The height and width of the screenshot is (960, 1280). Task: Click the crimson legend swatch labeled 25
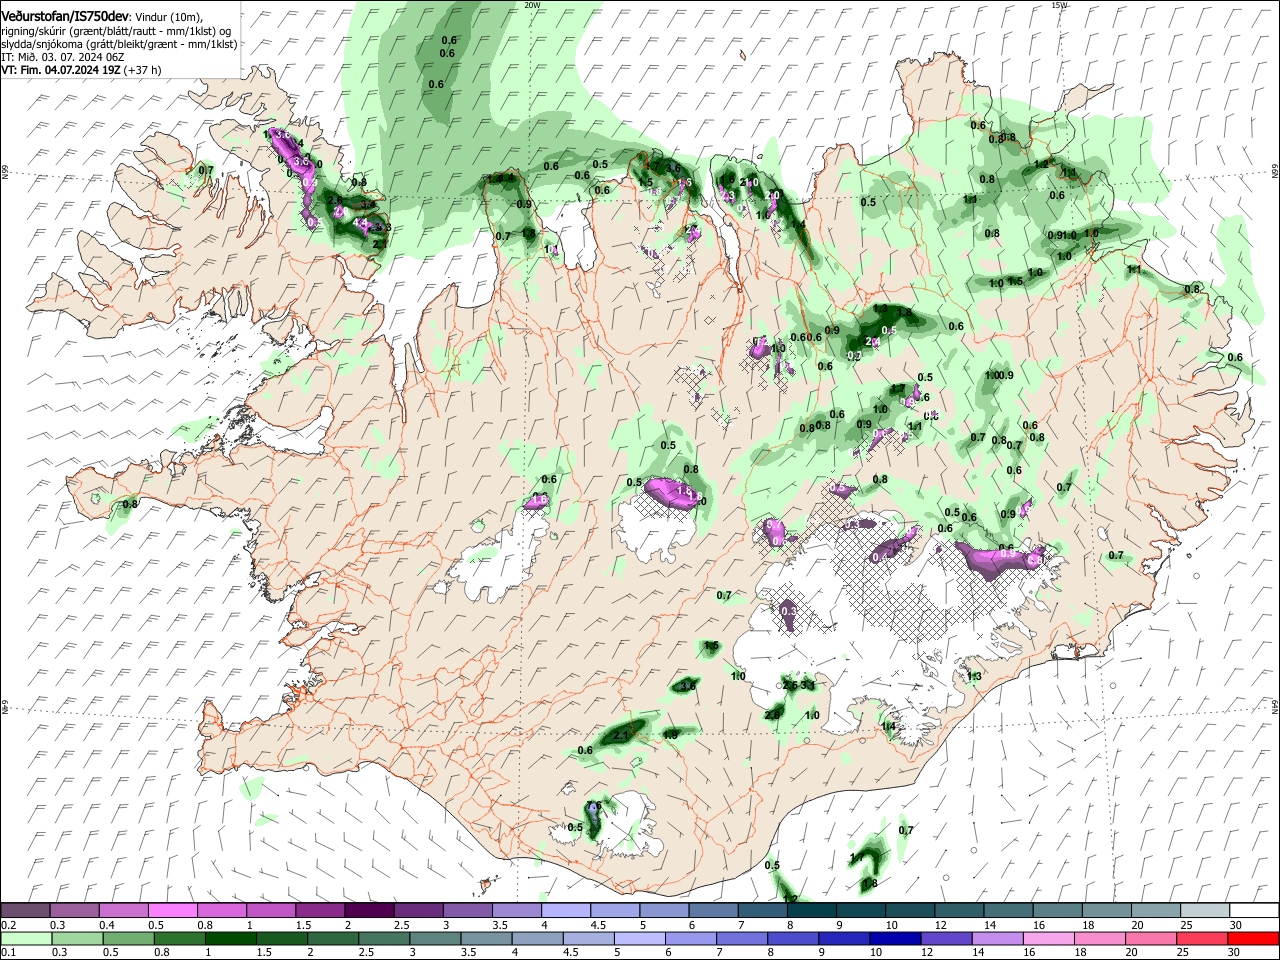pos(1202,939)
